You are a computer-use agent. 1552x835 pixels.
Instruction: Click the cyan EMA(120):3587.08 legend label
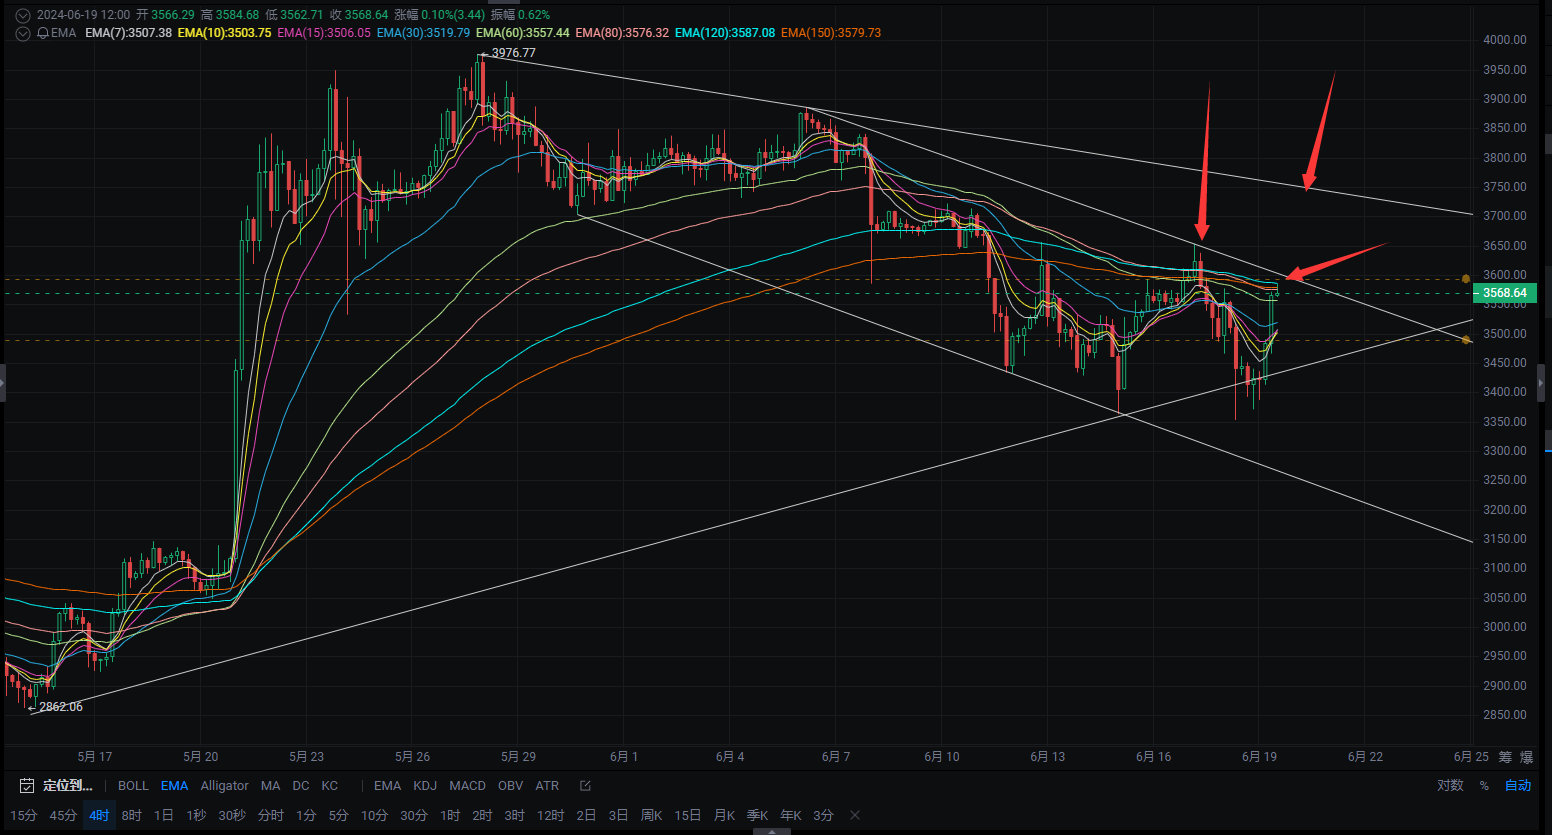[725, 33]
